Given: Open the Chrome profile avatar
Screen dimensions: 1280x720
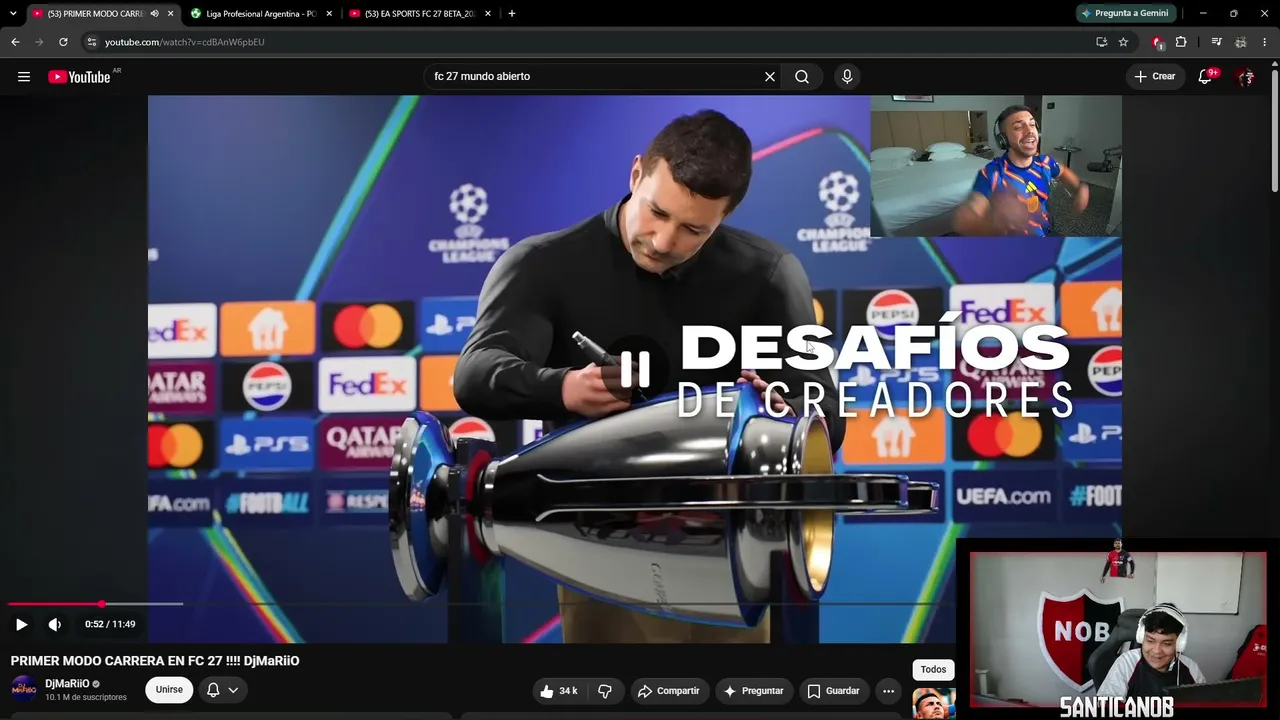Looking at the screenshot, I should tap(1240, 42).
